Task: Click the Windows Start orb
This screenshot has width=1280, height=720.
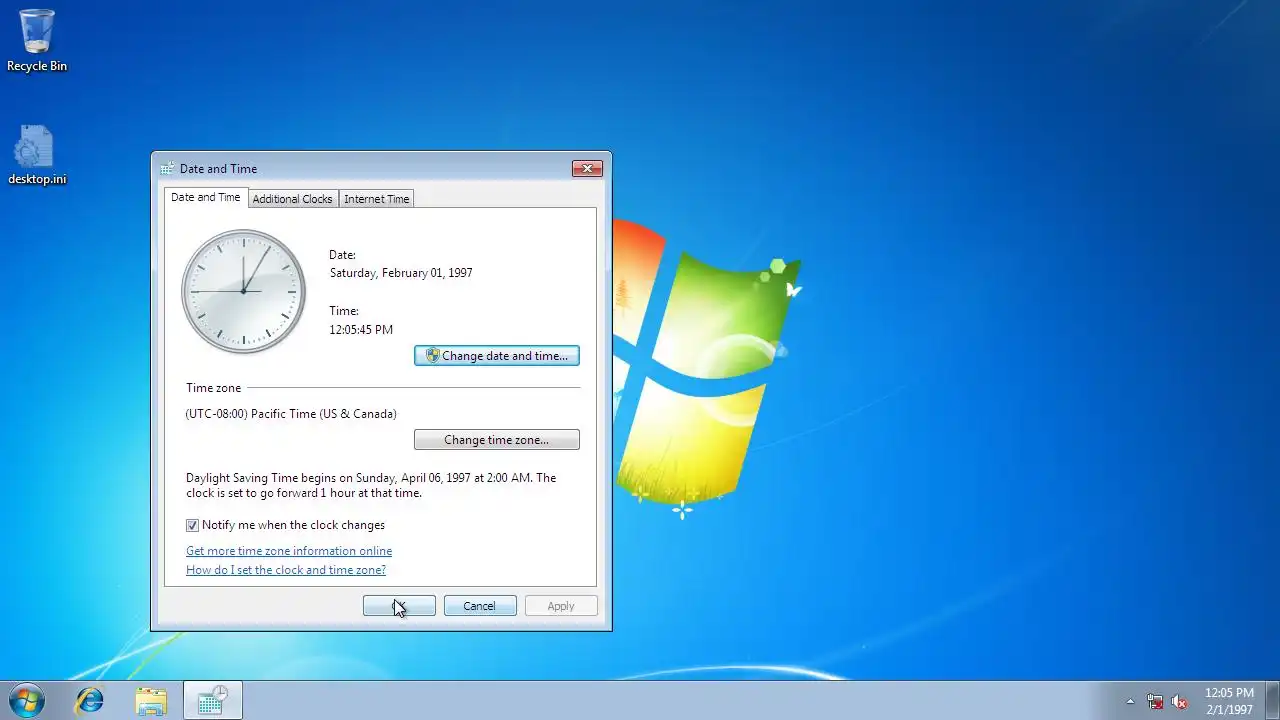Action: pos(27,701)
